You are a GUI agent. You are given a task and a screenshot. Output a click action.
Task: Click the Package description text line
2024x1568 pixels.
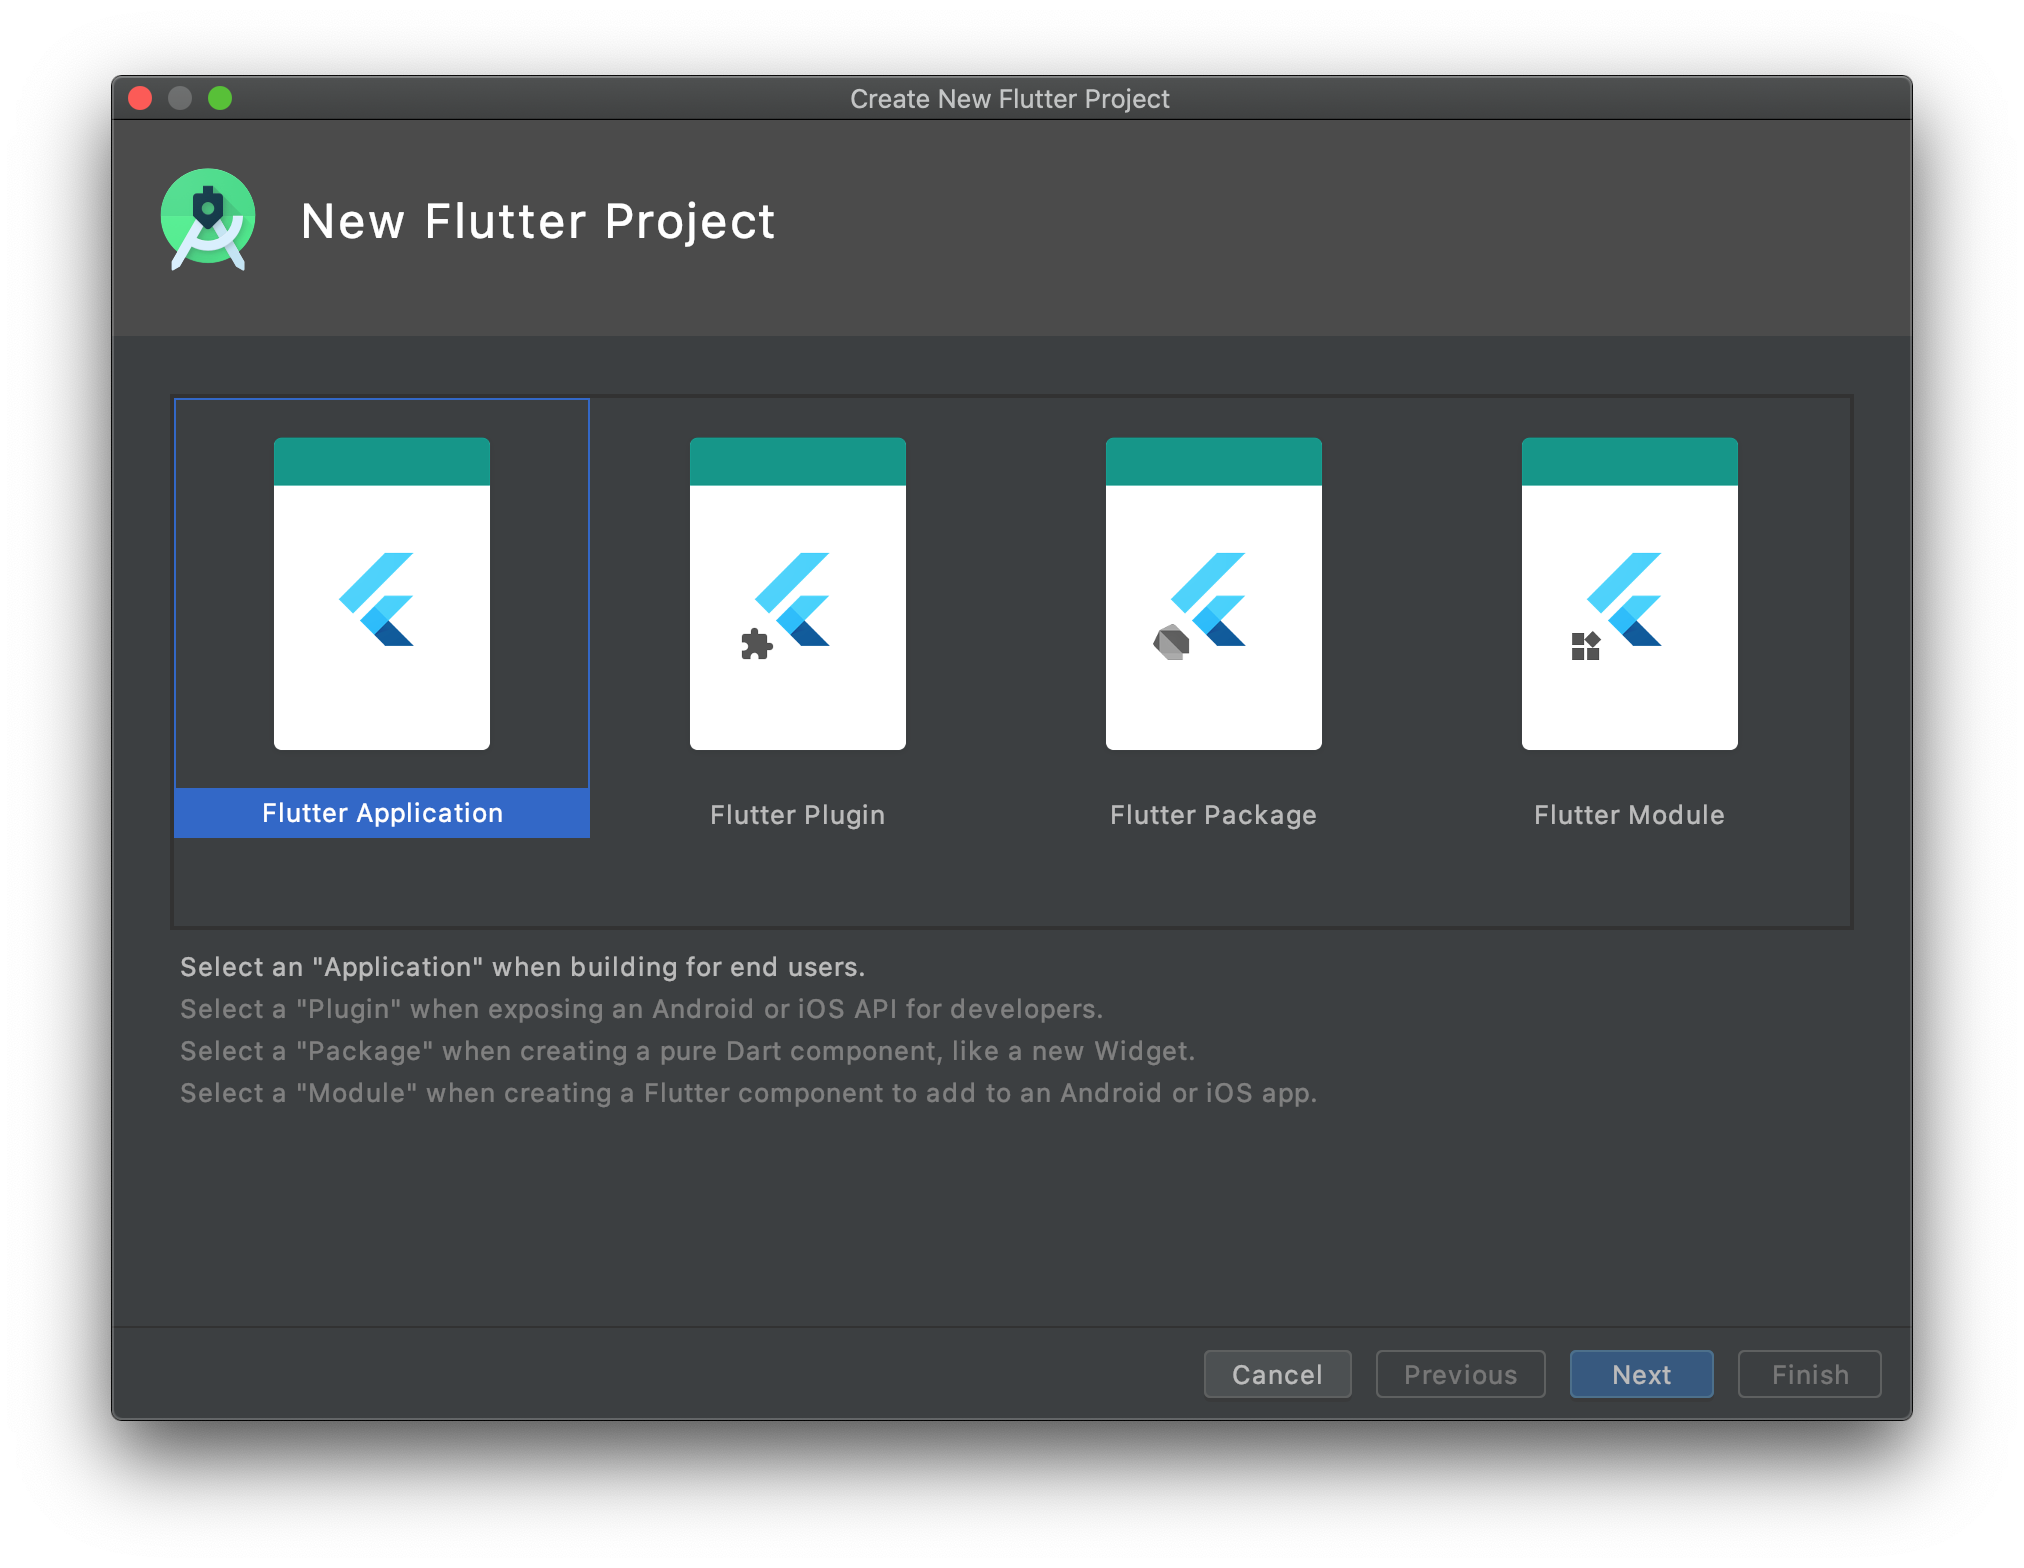[687, 1051]
